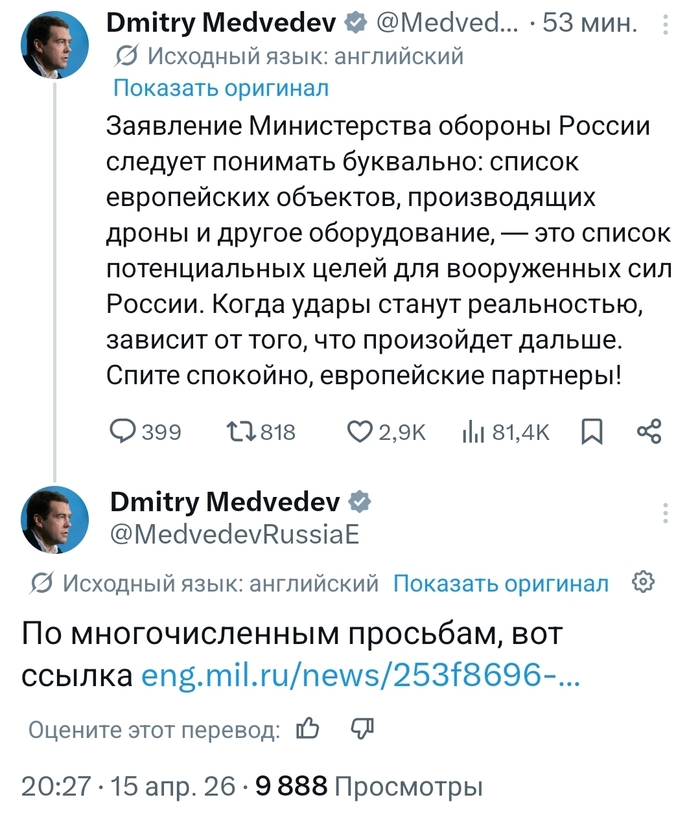This screenshot has width=700, height=817.
Task: Tap the retweet icon showing 818
Action: [x=240, y=431]
